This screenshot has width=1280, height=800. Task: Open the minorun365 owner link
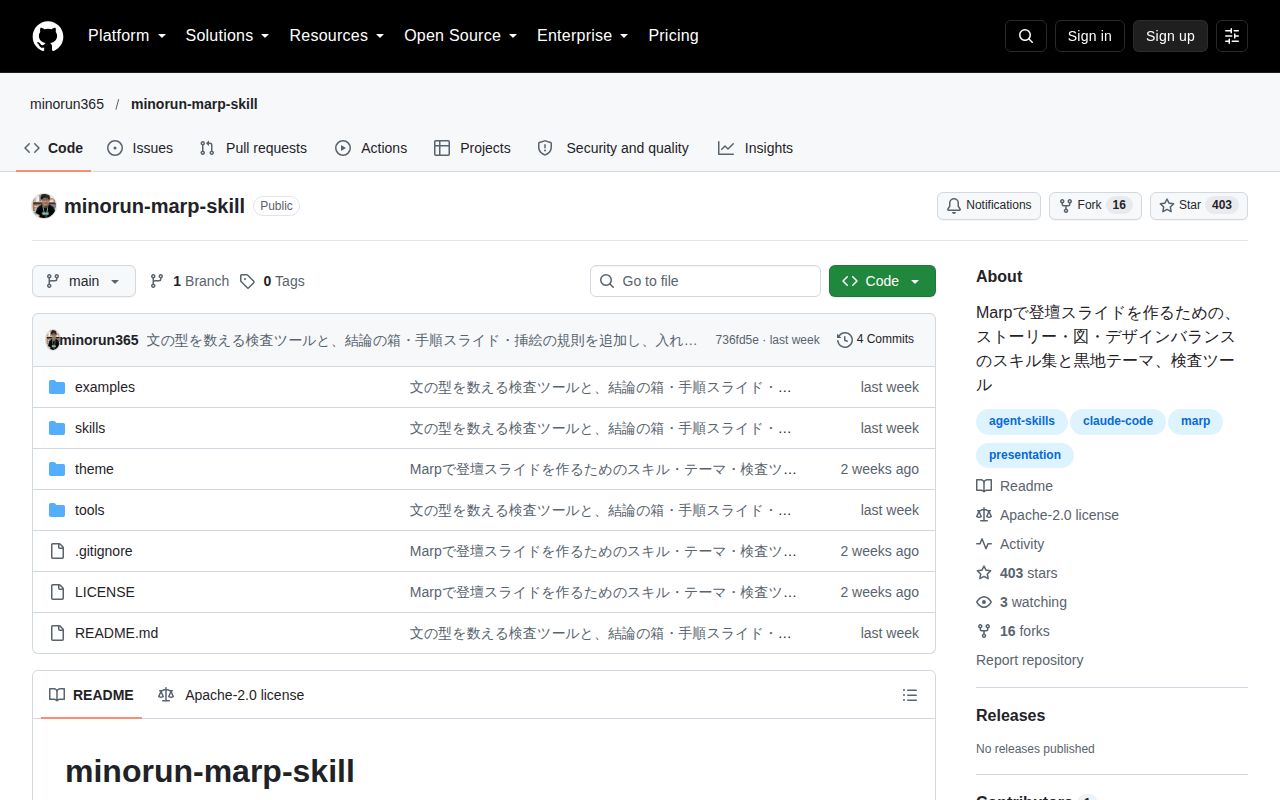point(67,104)
